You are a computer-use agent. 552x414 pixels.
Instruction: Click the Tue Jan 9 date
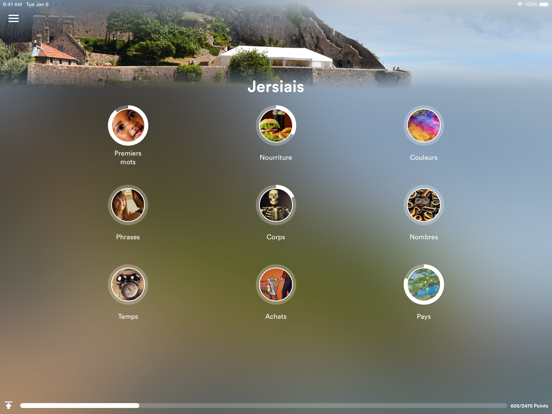pyautogui.click(x=37, y=4)
